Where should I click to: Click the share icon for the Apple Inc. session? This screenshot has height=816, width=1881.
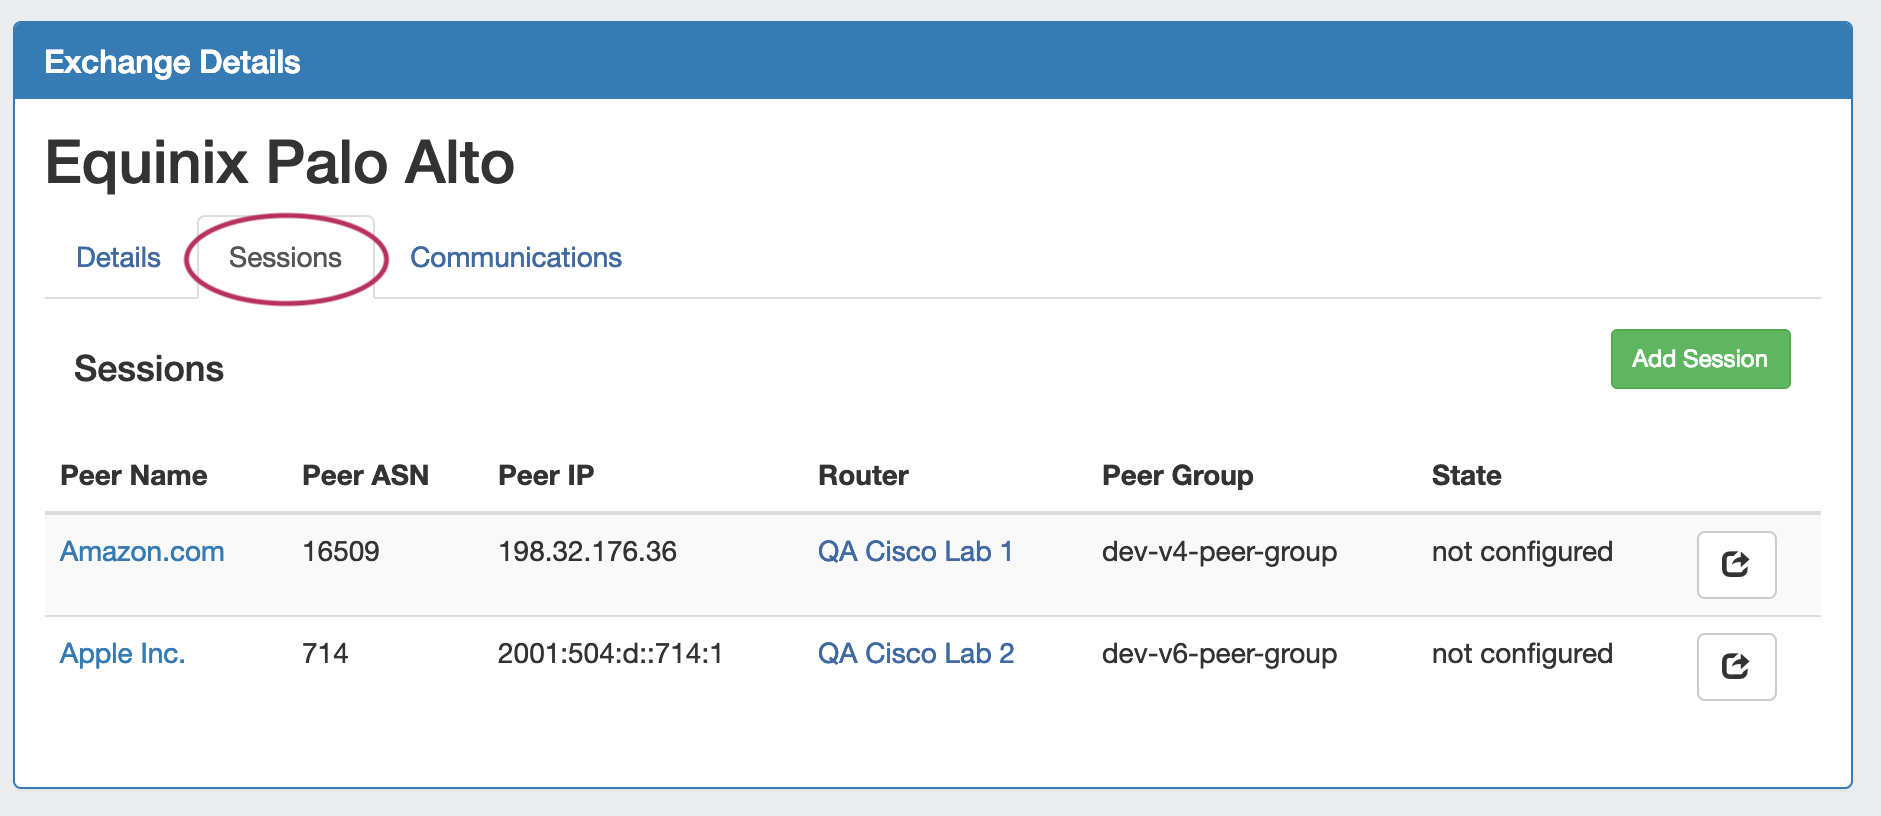tap(1736, 667)
